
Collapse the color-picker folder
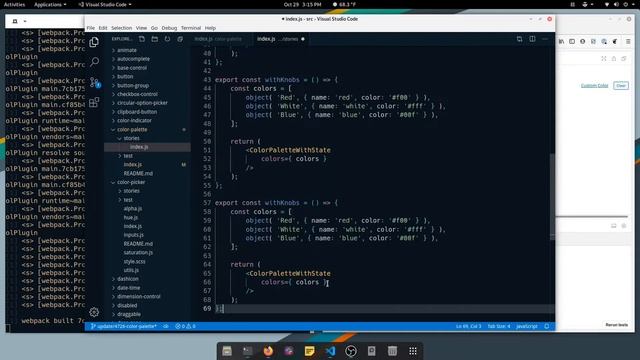click(x=131, y=182)
